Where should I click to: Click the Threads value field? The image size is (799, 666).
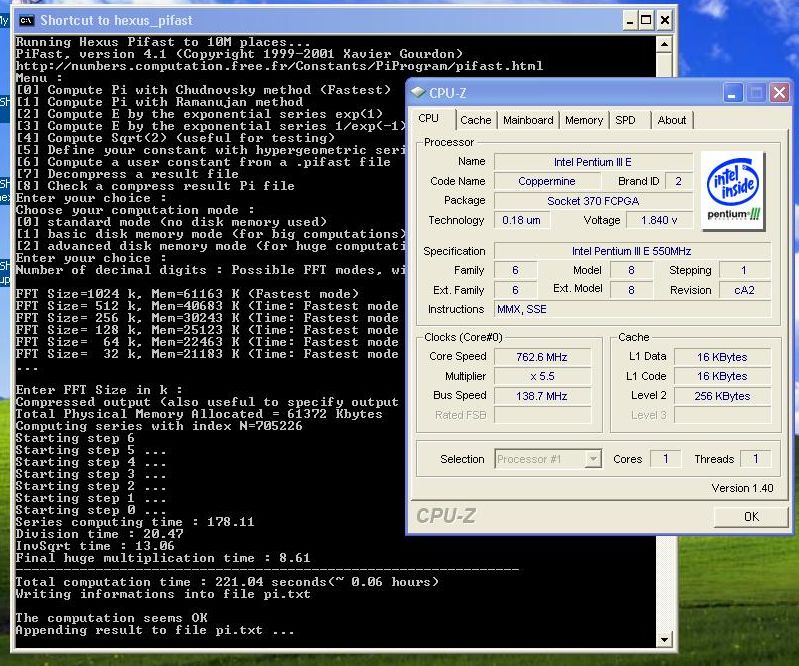coord(756,459)
